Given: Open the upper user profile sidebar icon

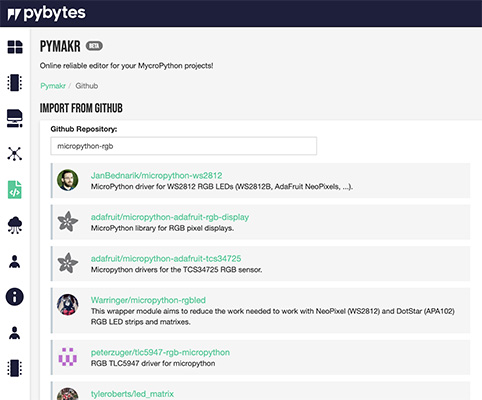Looking at the screenshot, I should click(x=15, y=262).
